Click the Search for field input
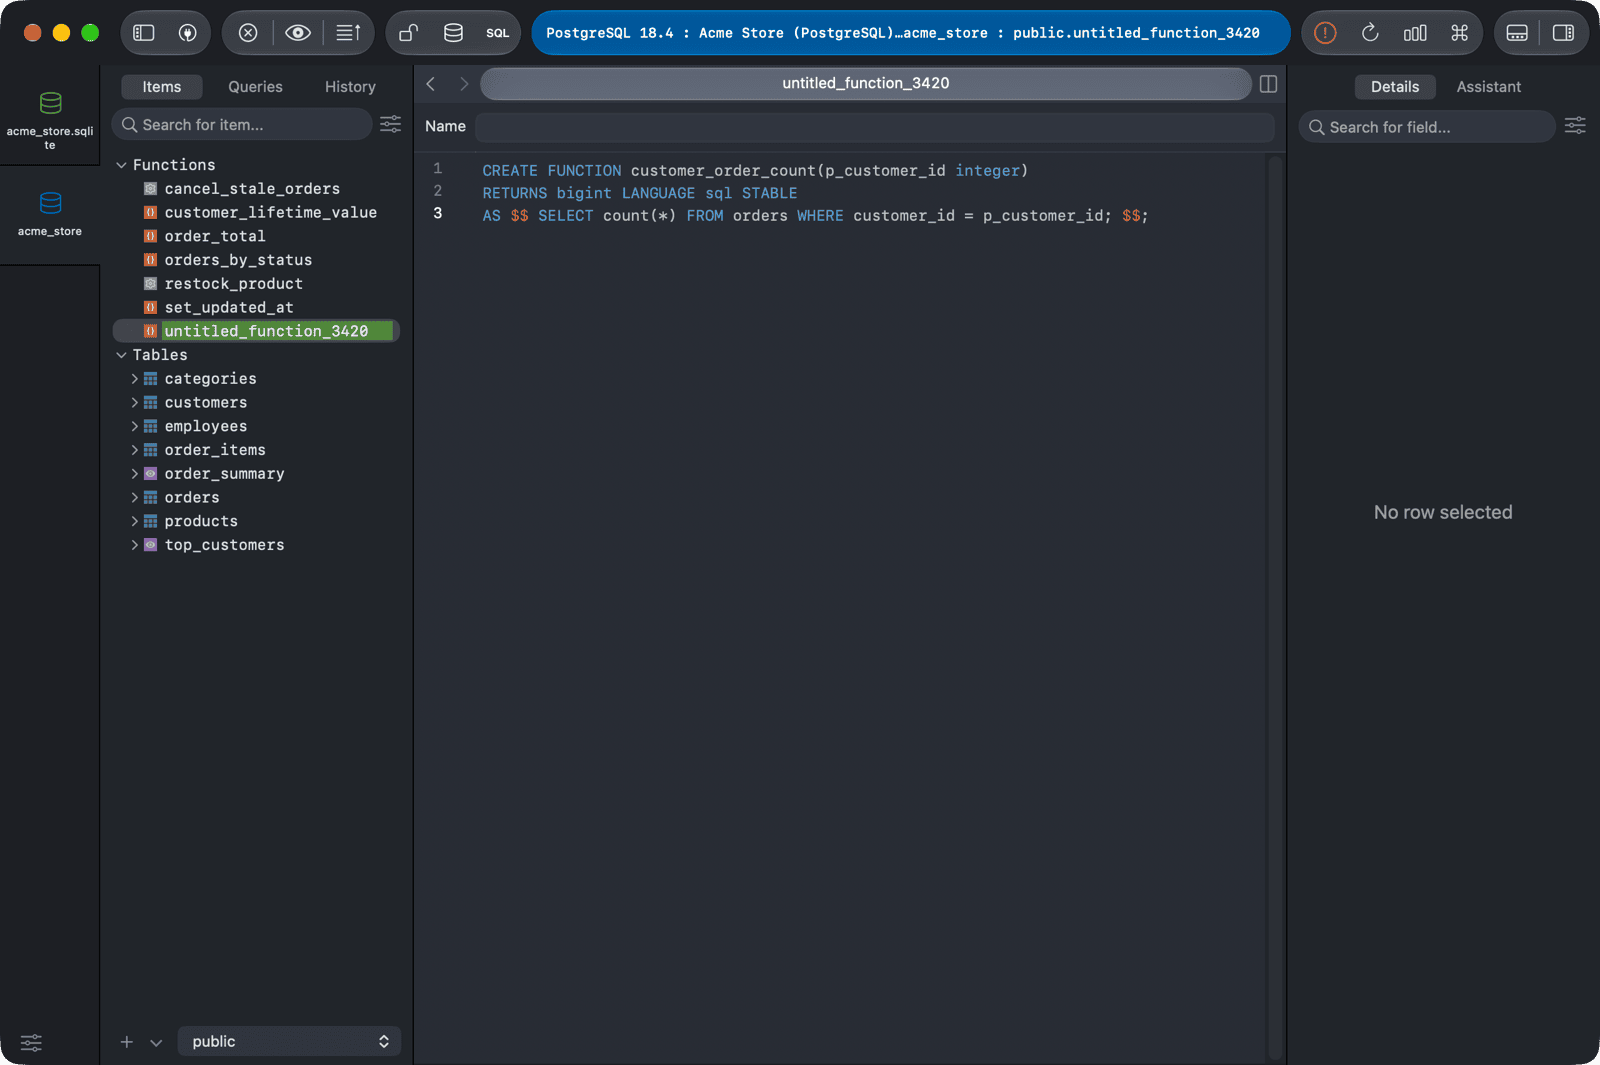Screen dimensions: 1600x1065 tap(1426, 127)
